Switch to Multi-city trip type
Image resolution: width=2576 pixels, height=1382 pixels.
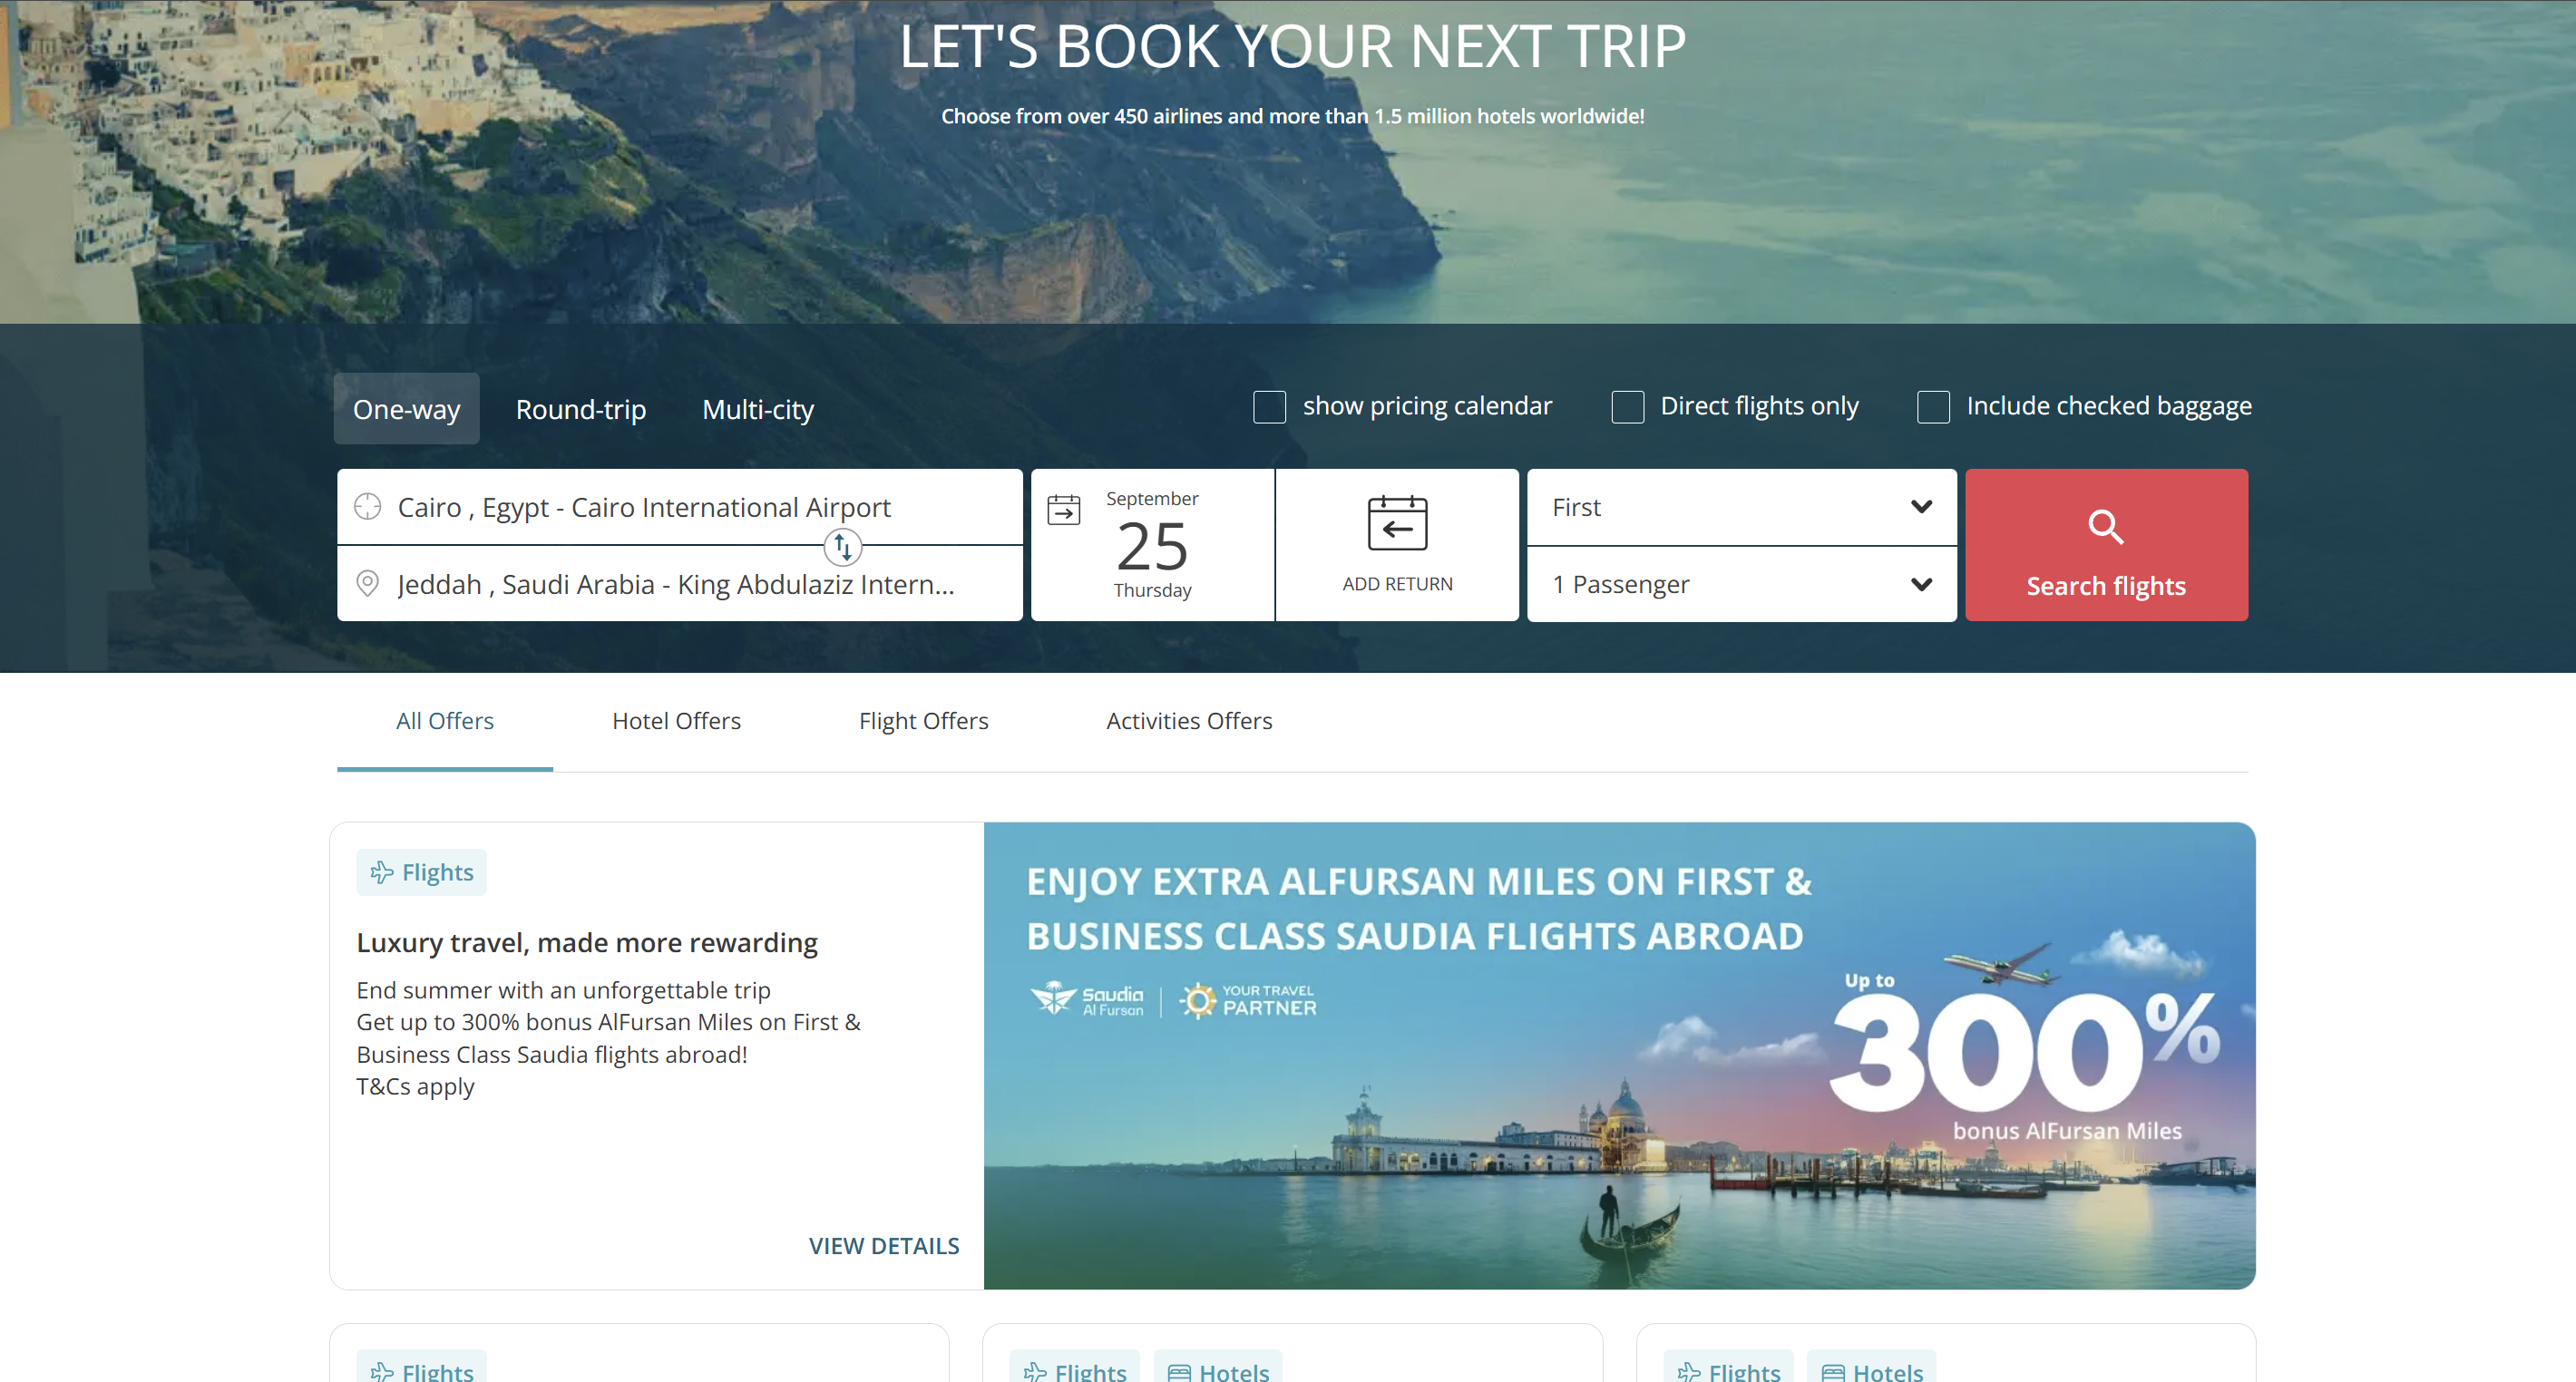758,409
